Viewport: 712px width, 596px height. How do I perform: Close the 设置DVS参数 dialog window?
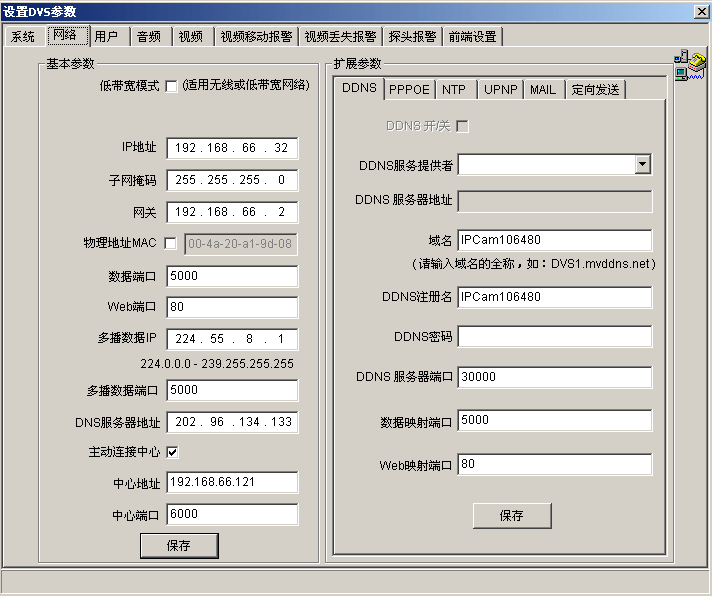click(700, 10)
